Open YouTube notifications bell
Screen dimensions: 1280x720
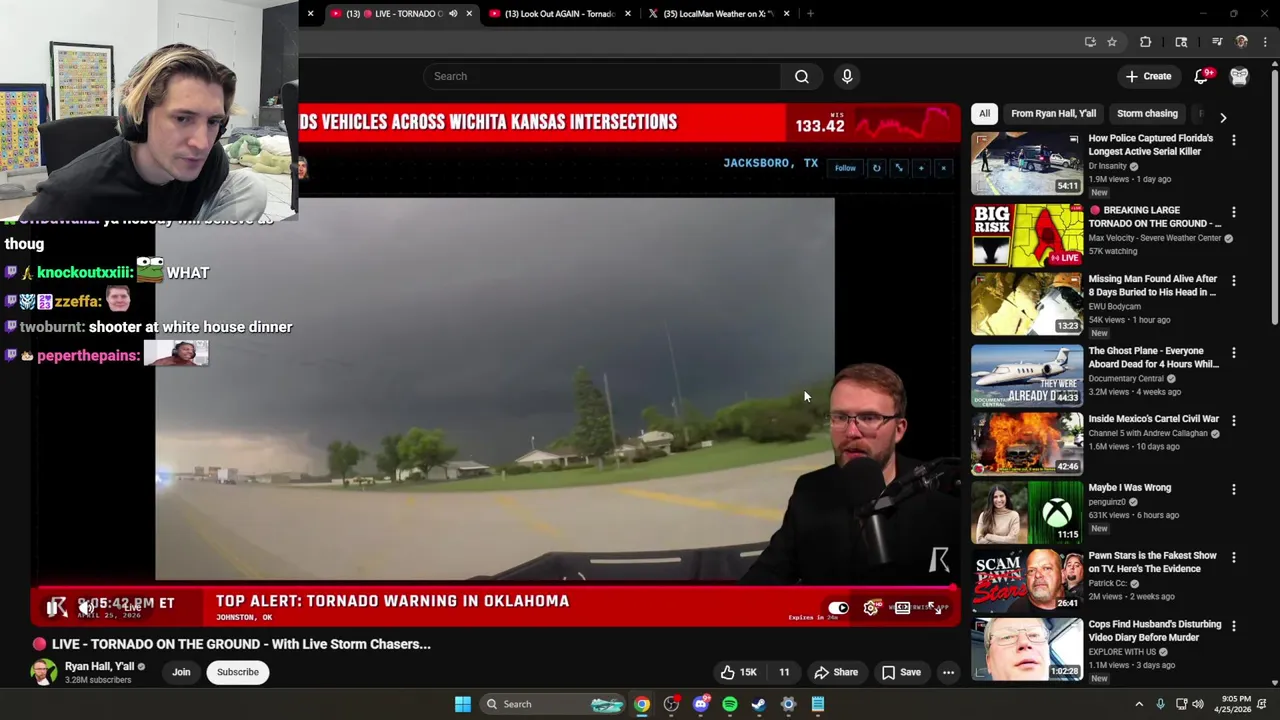coord(1201,76)
